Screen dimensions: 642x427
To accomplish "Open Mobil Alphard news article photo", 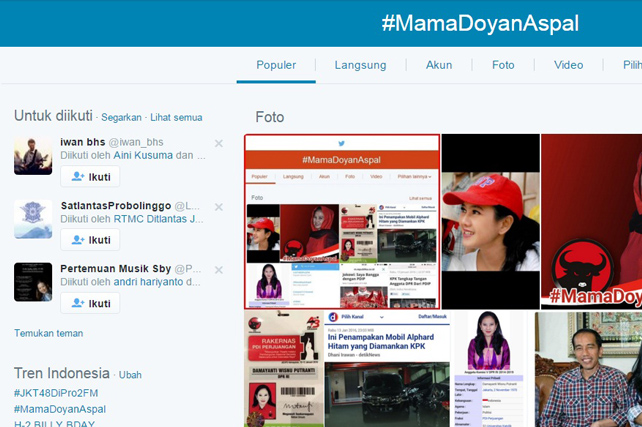I will coord(387,369).
